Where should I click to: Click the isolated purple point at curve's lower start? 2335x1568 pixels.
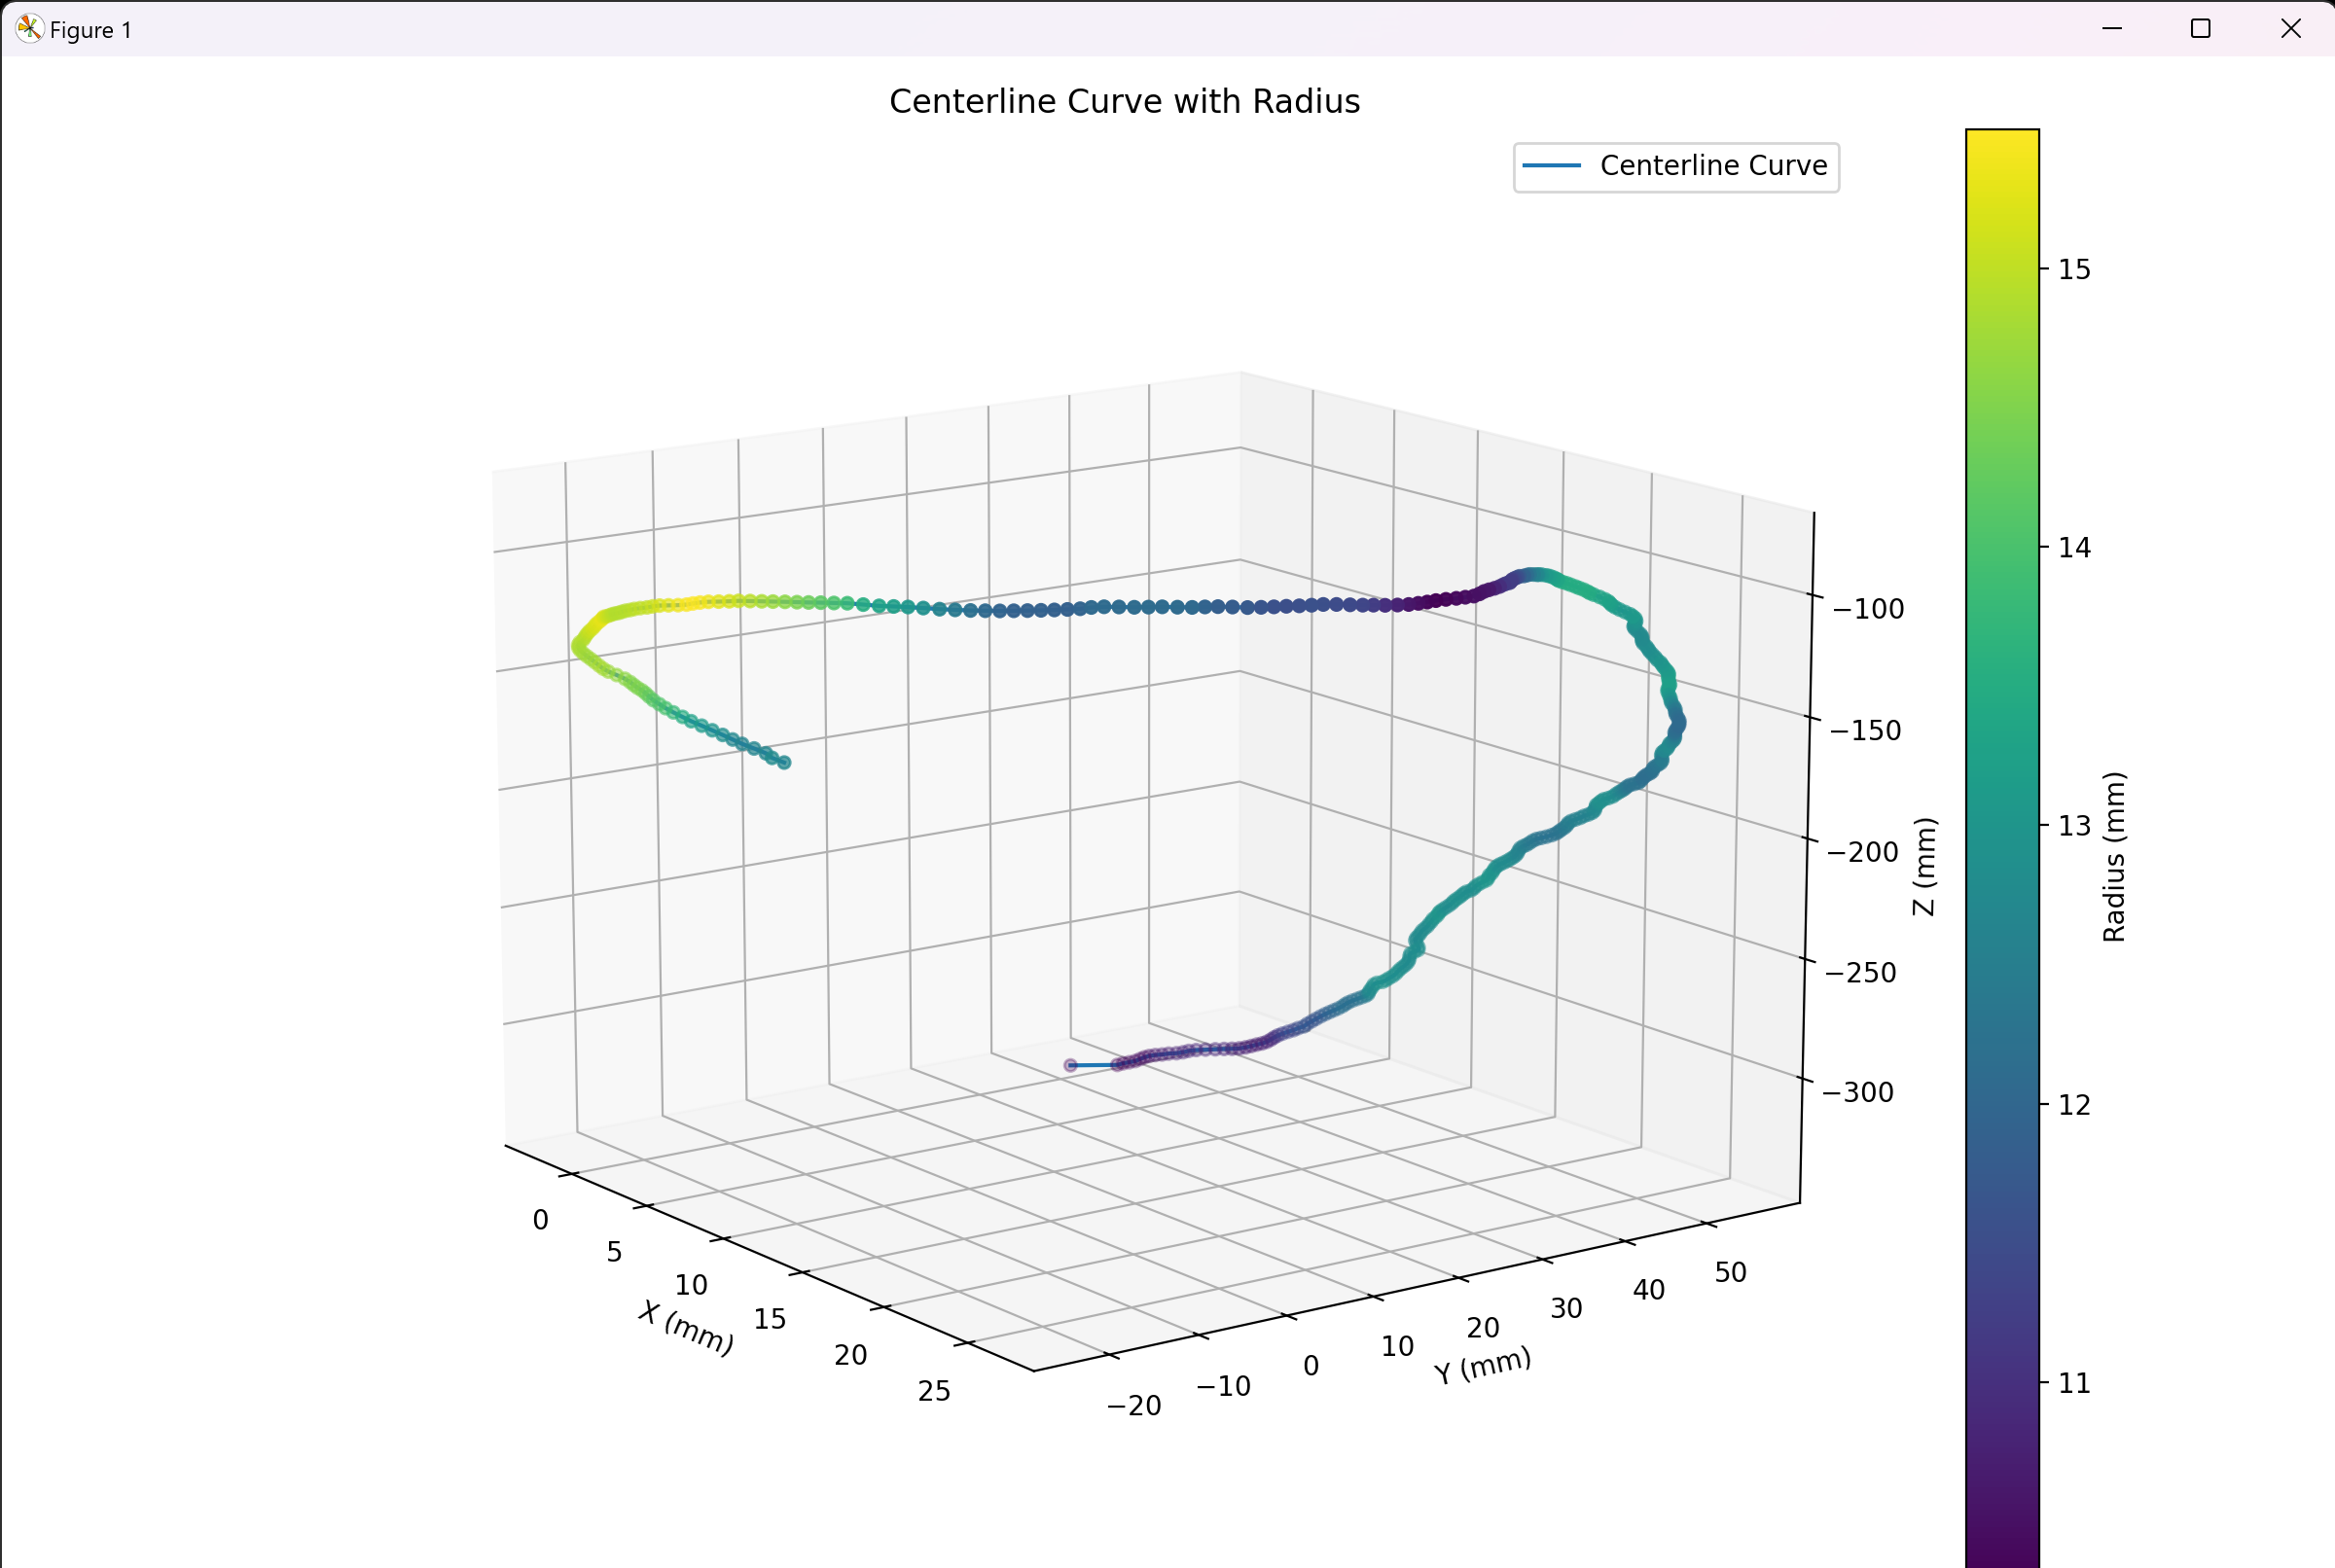pyautogui.click(x=1071, y=1065)
